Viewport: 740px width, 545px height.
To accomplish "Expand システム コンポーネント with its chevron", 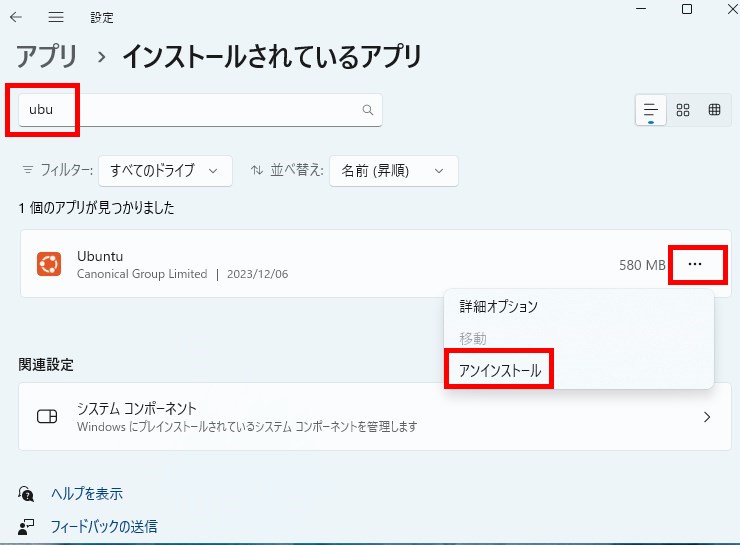I will tap(706, 417).
